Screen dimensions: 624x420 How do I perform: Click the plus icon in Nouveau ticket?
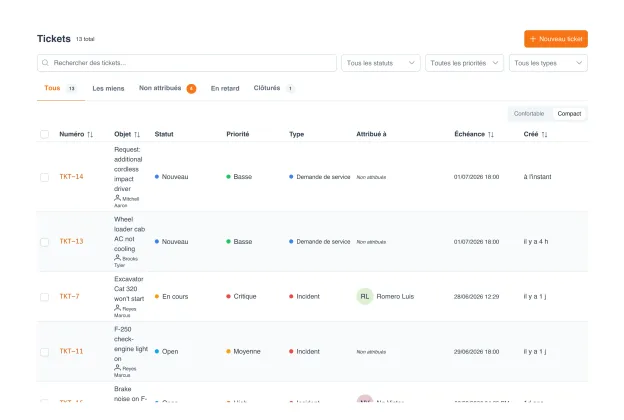pyautogui.click(x=533, y=39)
